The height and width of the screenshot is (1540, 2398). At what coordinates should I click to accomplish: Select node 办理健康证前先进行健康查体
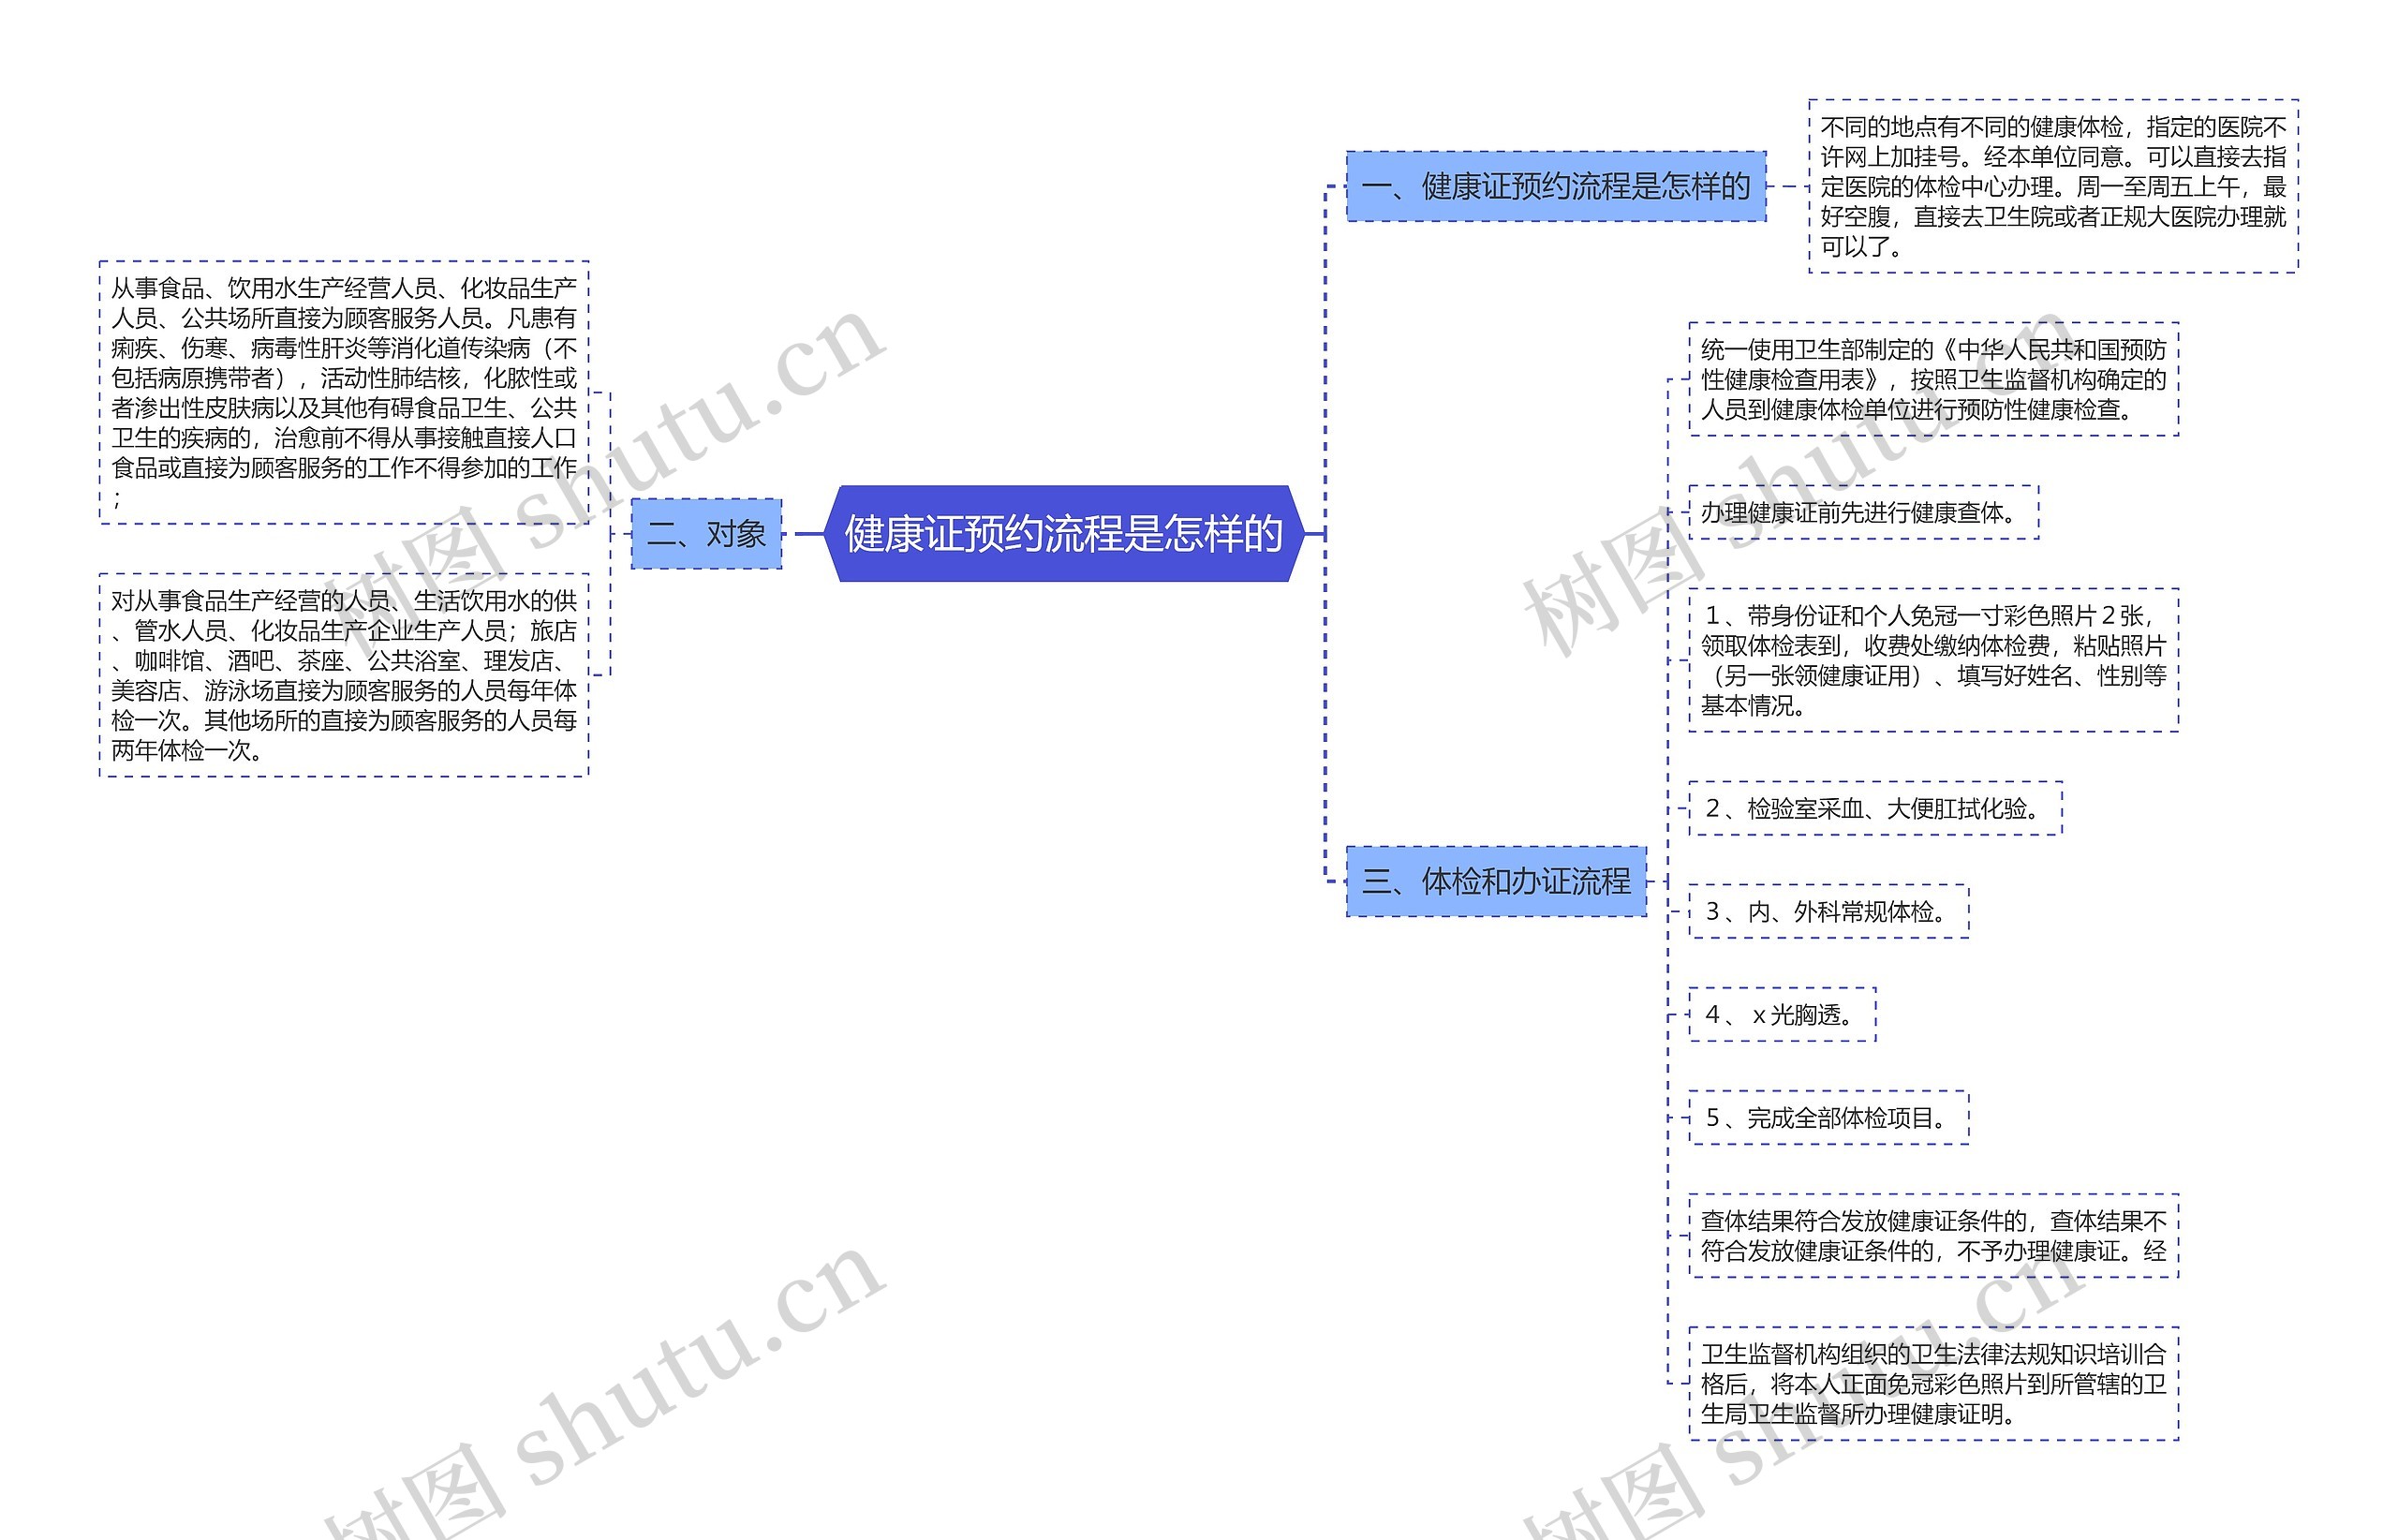coord(1871,515)
